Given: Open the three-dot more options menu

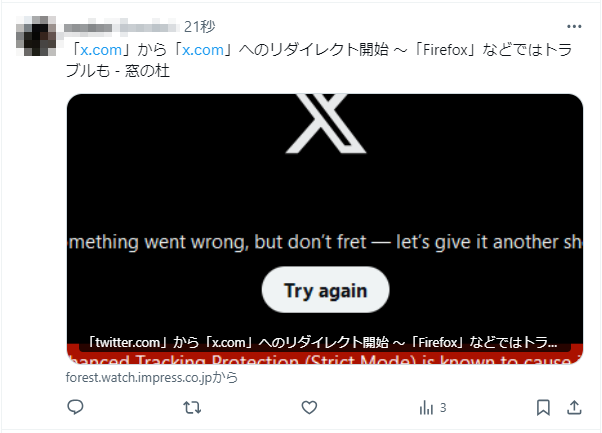Looking at the screenshot, I should [x=574, y=26].
